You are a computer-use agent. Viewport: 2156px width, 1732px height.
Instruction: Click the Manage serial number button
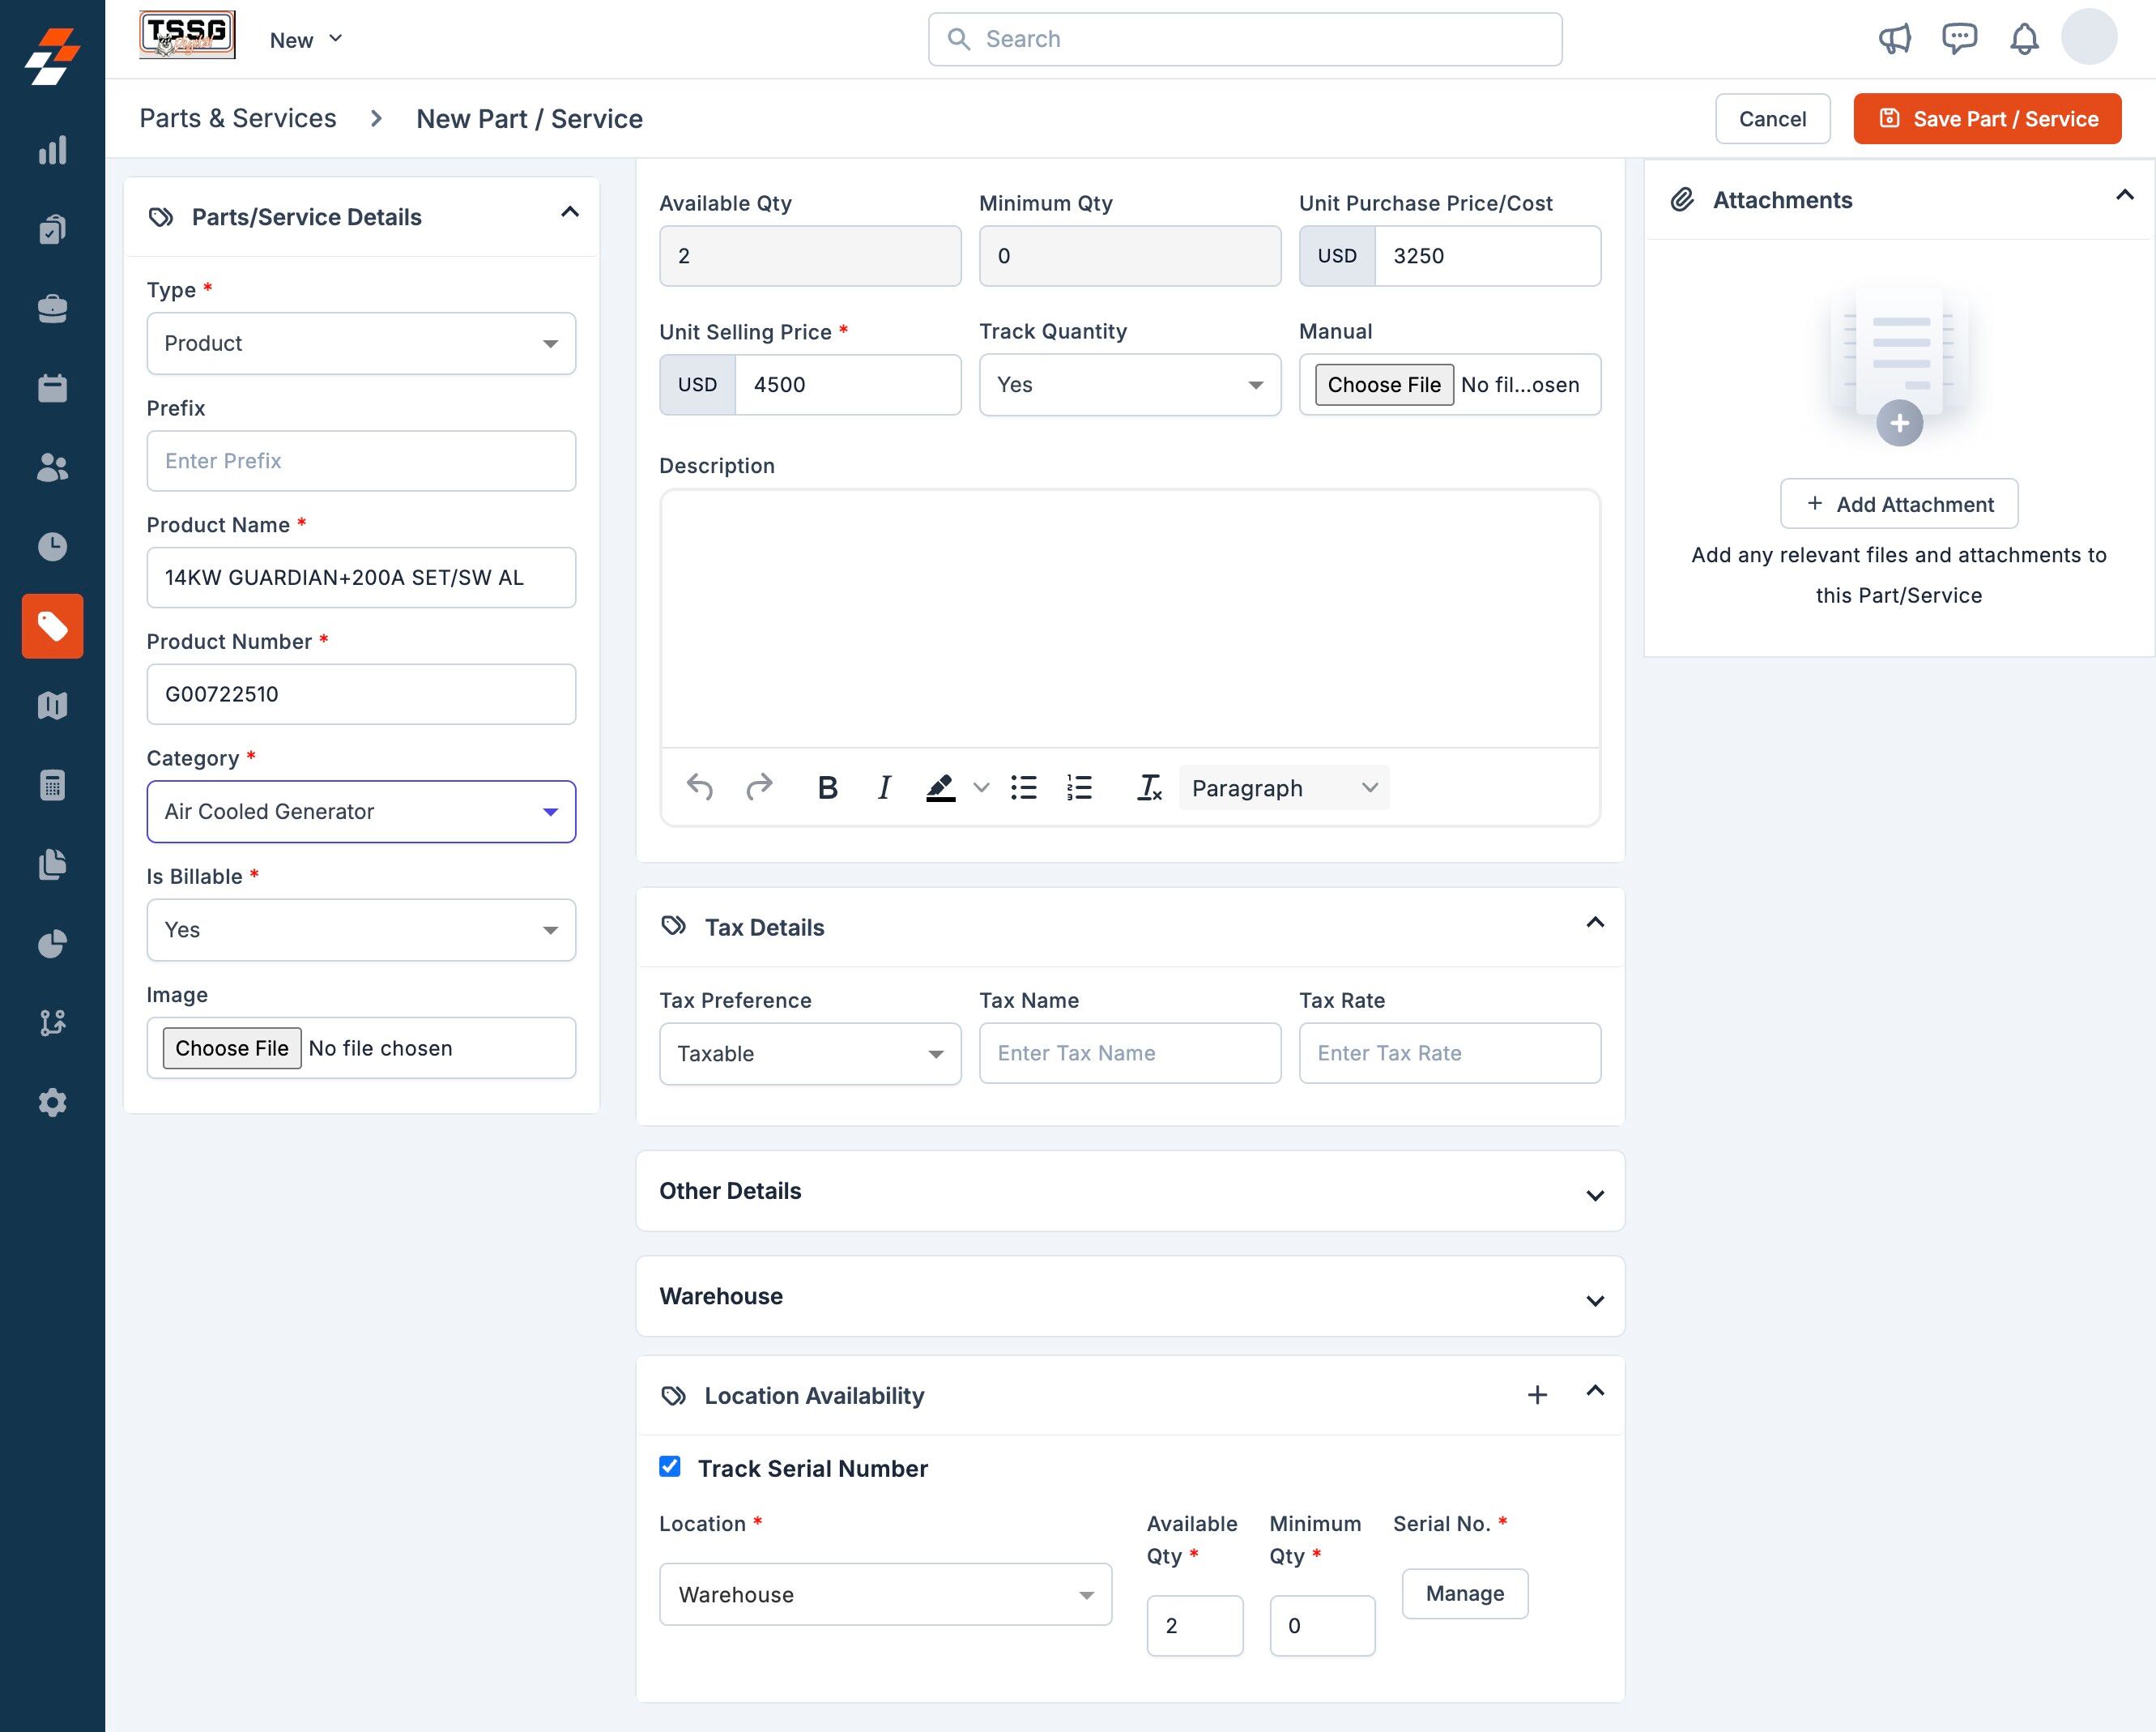1464,1593
